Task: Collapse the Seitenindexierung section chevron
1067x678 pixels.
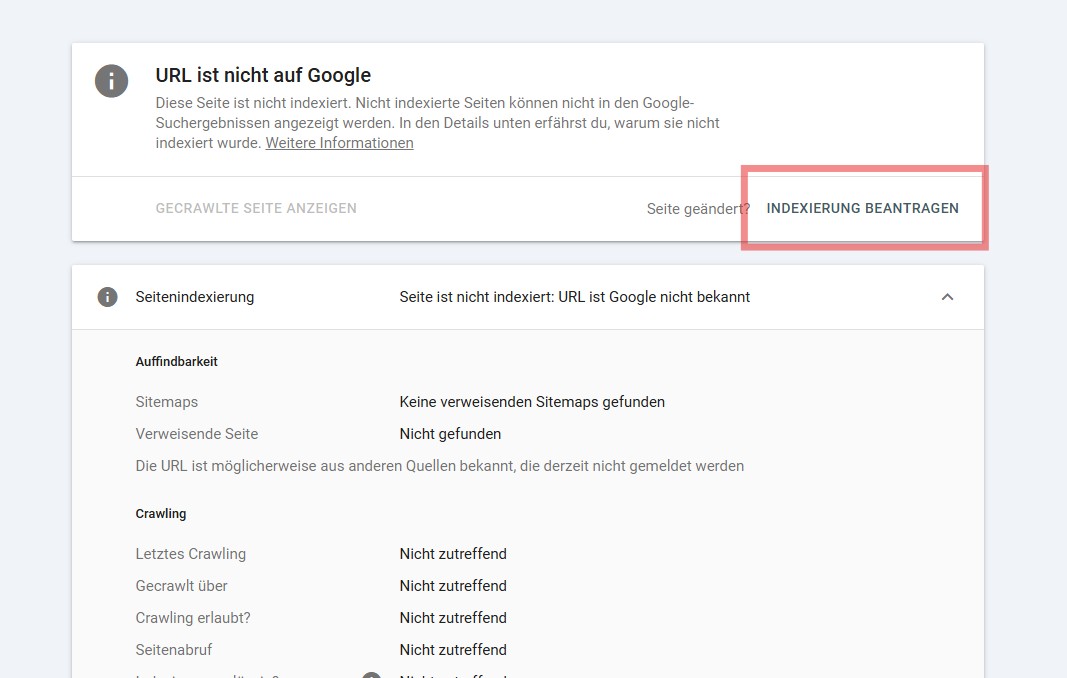Action: [x=947, y=297]
